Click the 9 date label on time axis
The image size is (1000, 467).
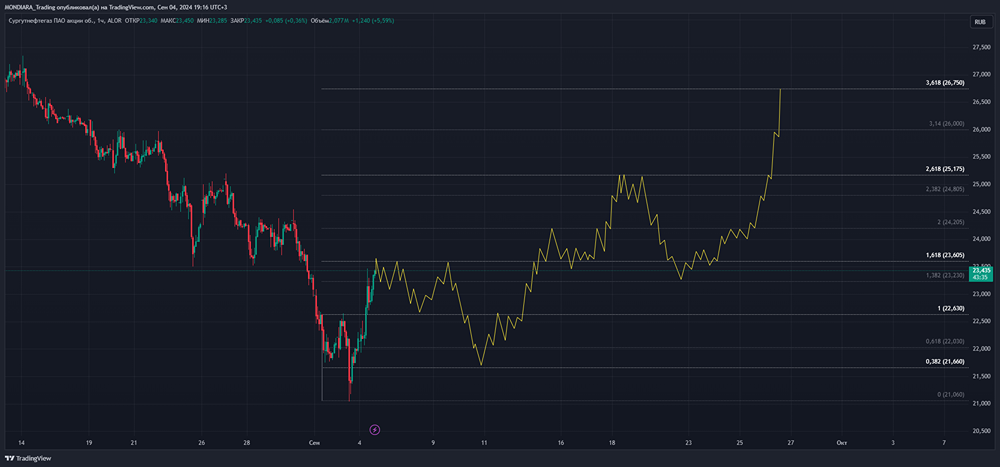pos(433,443)
